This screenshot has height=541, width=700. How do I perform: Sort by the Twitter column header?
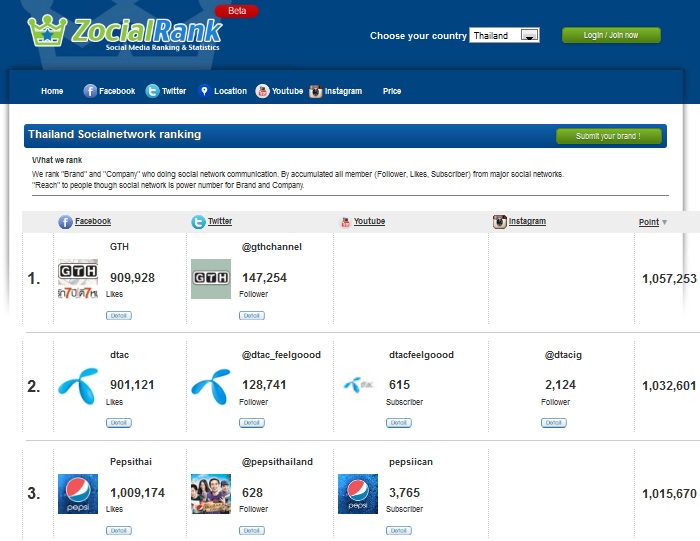tap(219, 221)
